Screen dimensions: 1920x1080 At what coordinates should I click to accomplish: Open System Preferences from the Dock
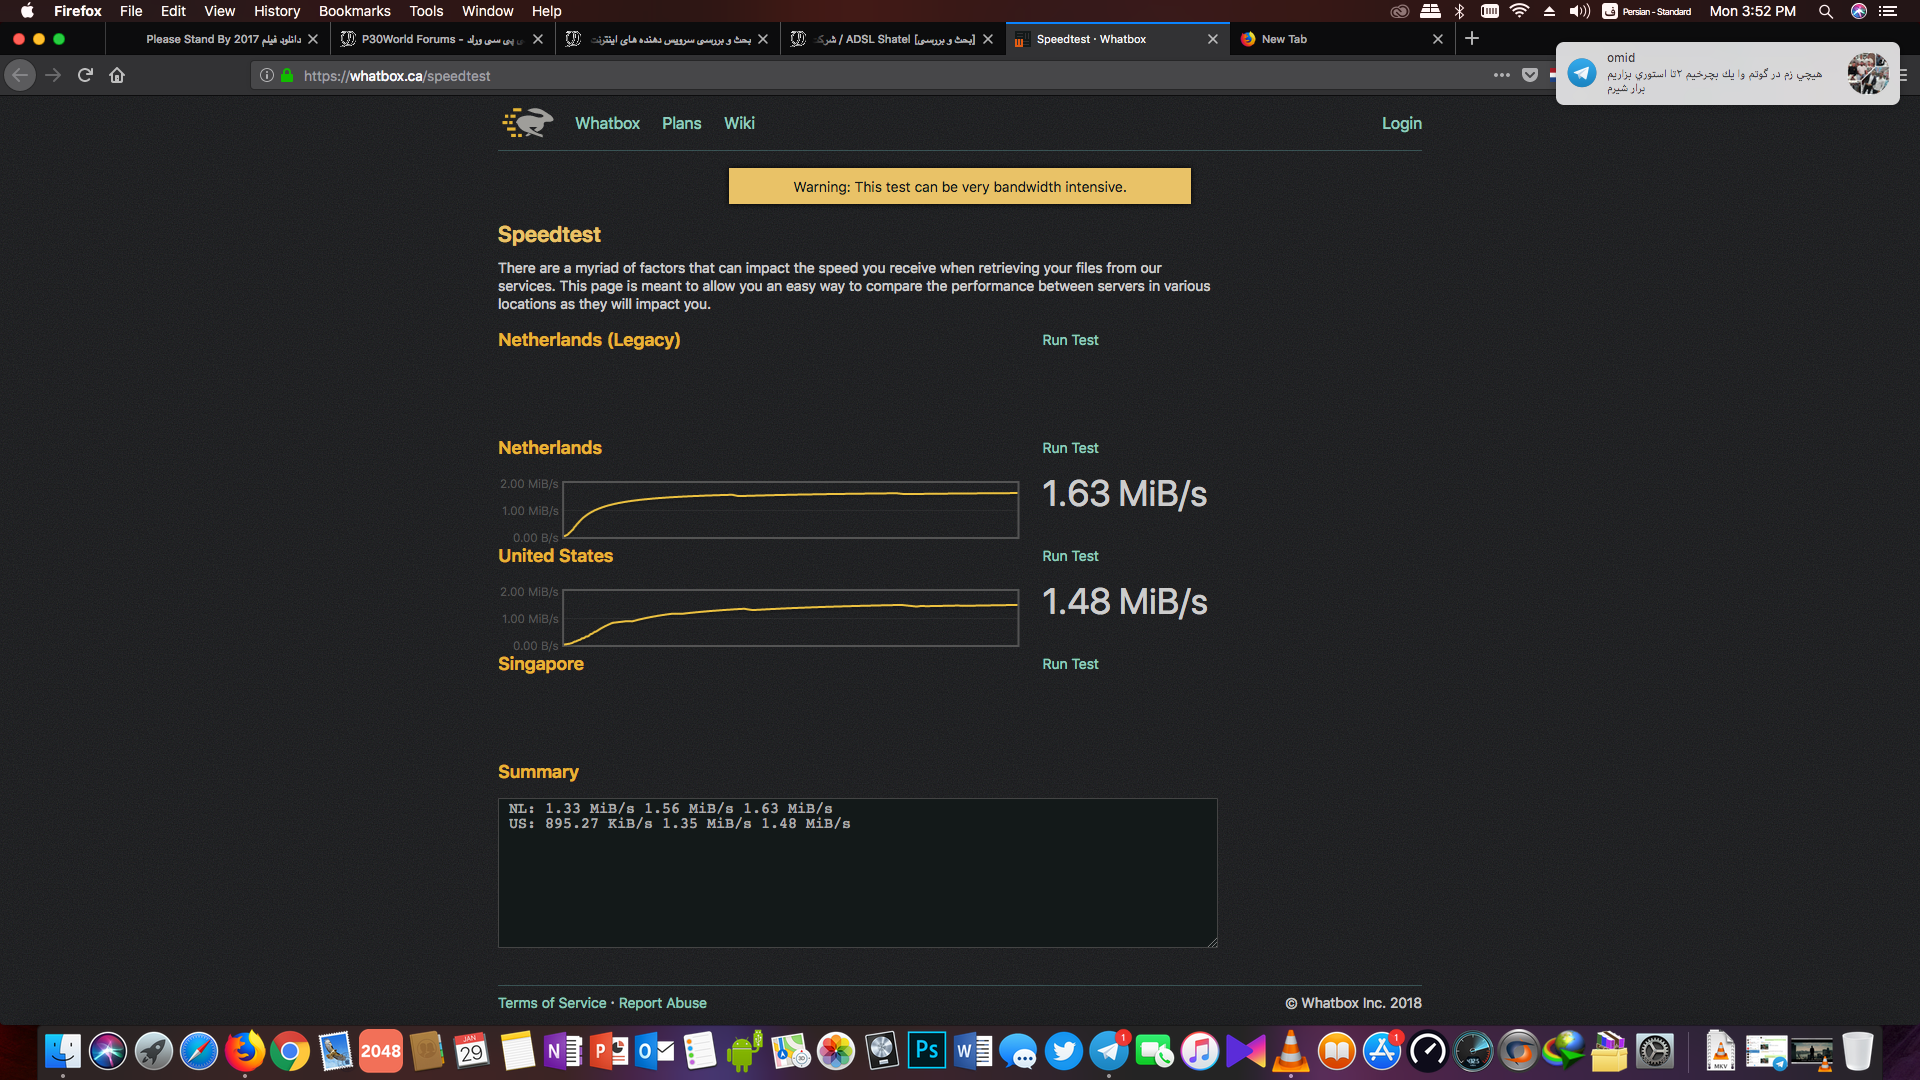1655,1051
